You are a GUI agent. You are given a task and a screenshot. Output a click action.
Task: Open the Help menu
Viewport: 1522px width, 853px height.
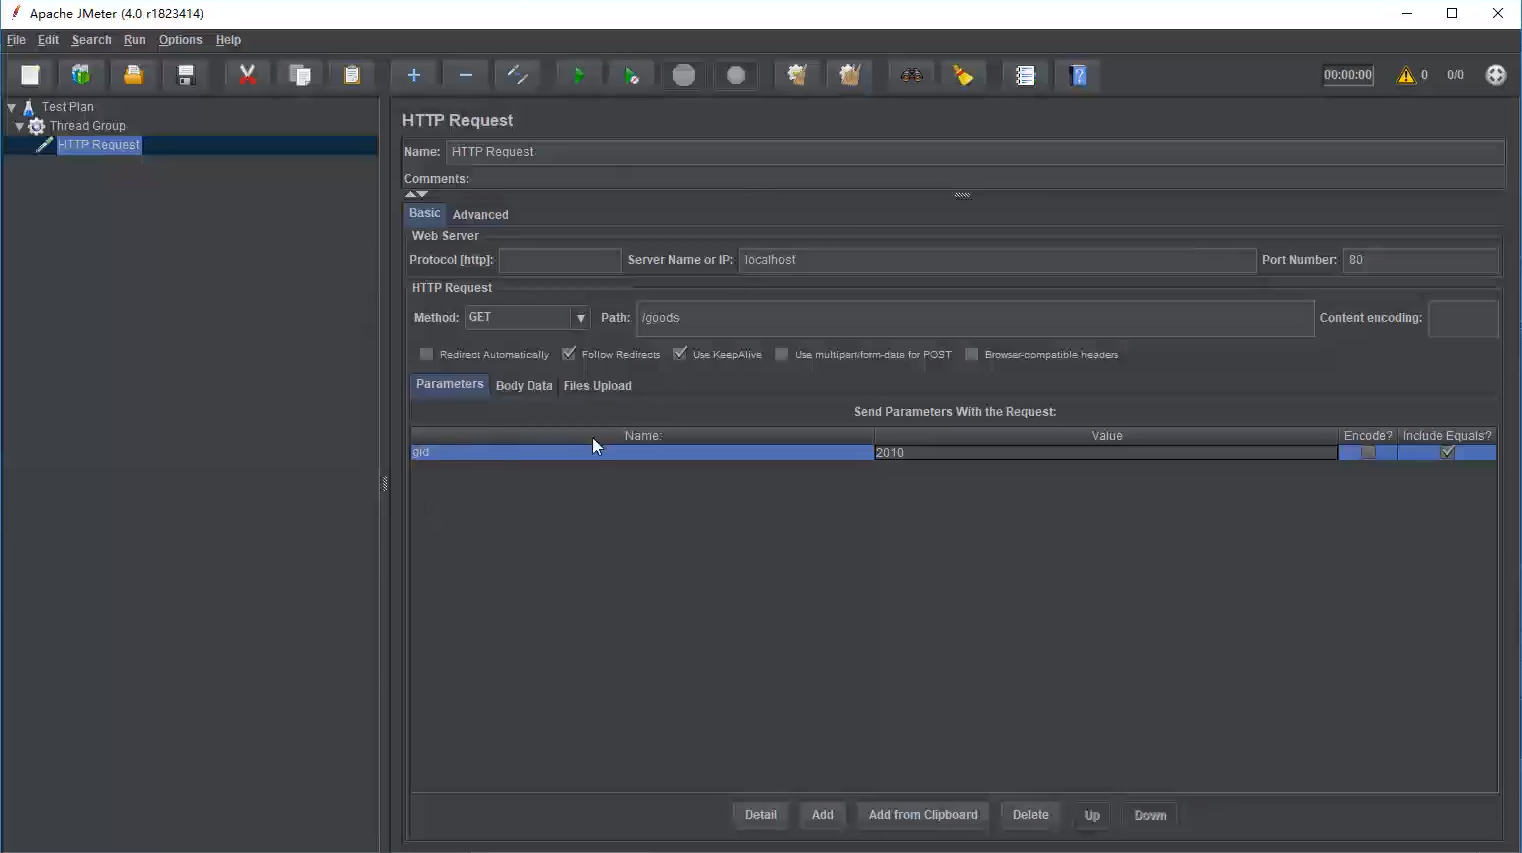228,40
